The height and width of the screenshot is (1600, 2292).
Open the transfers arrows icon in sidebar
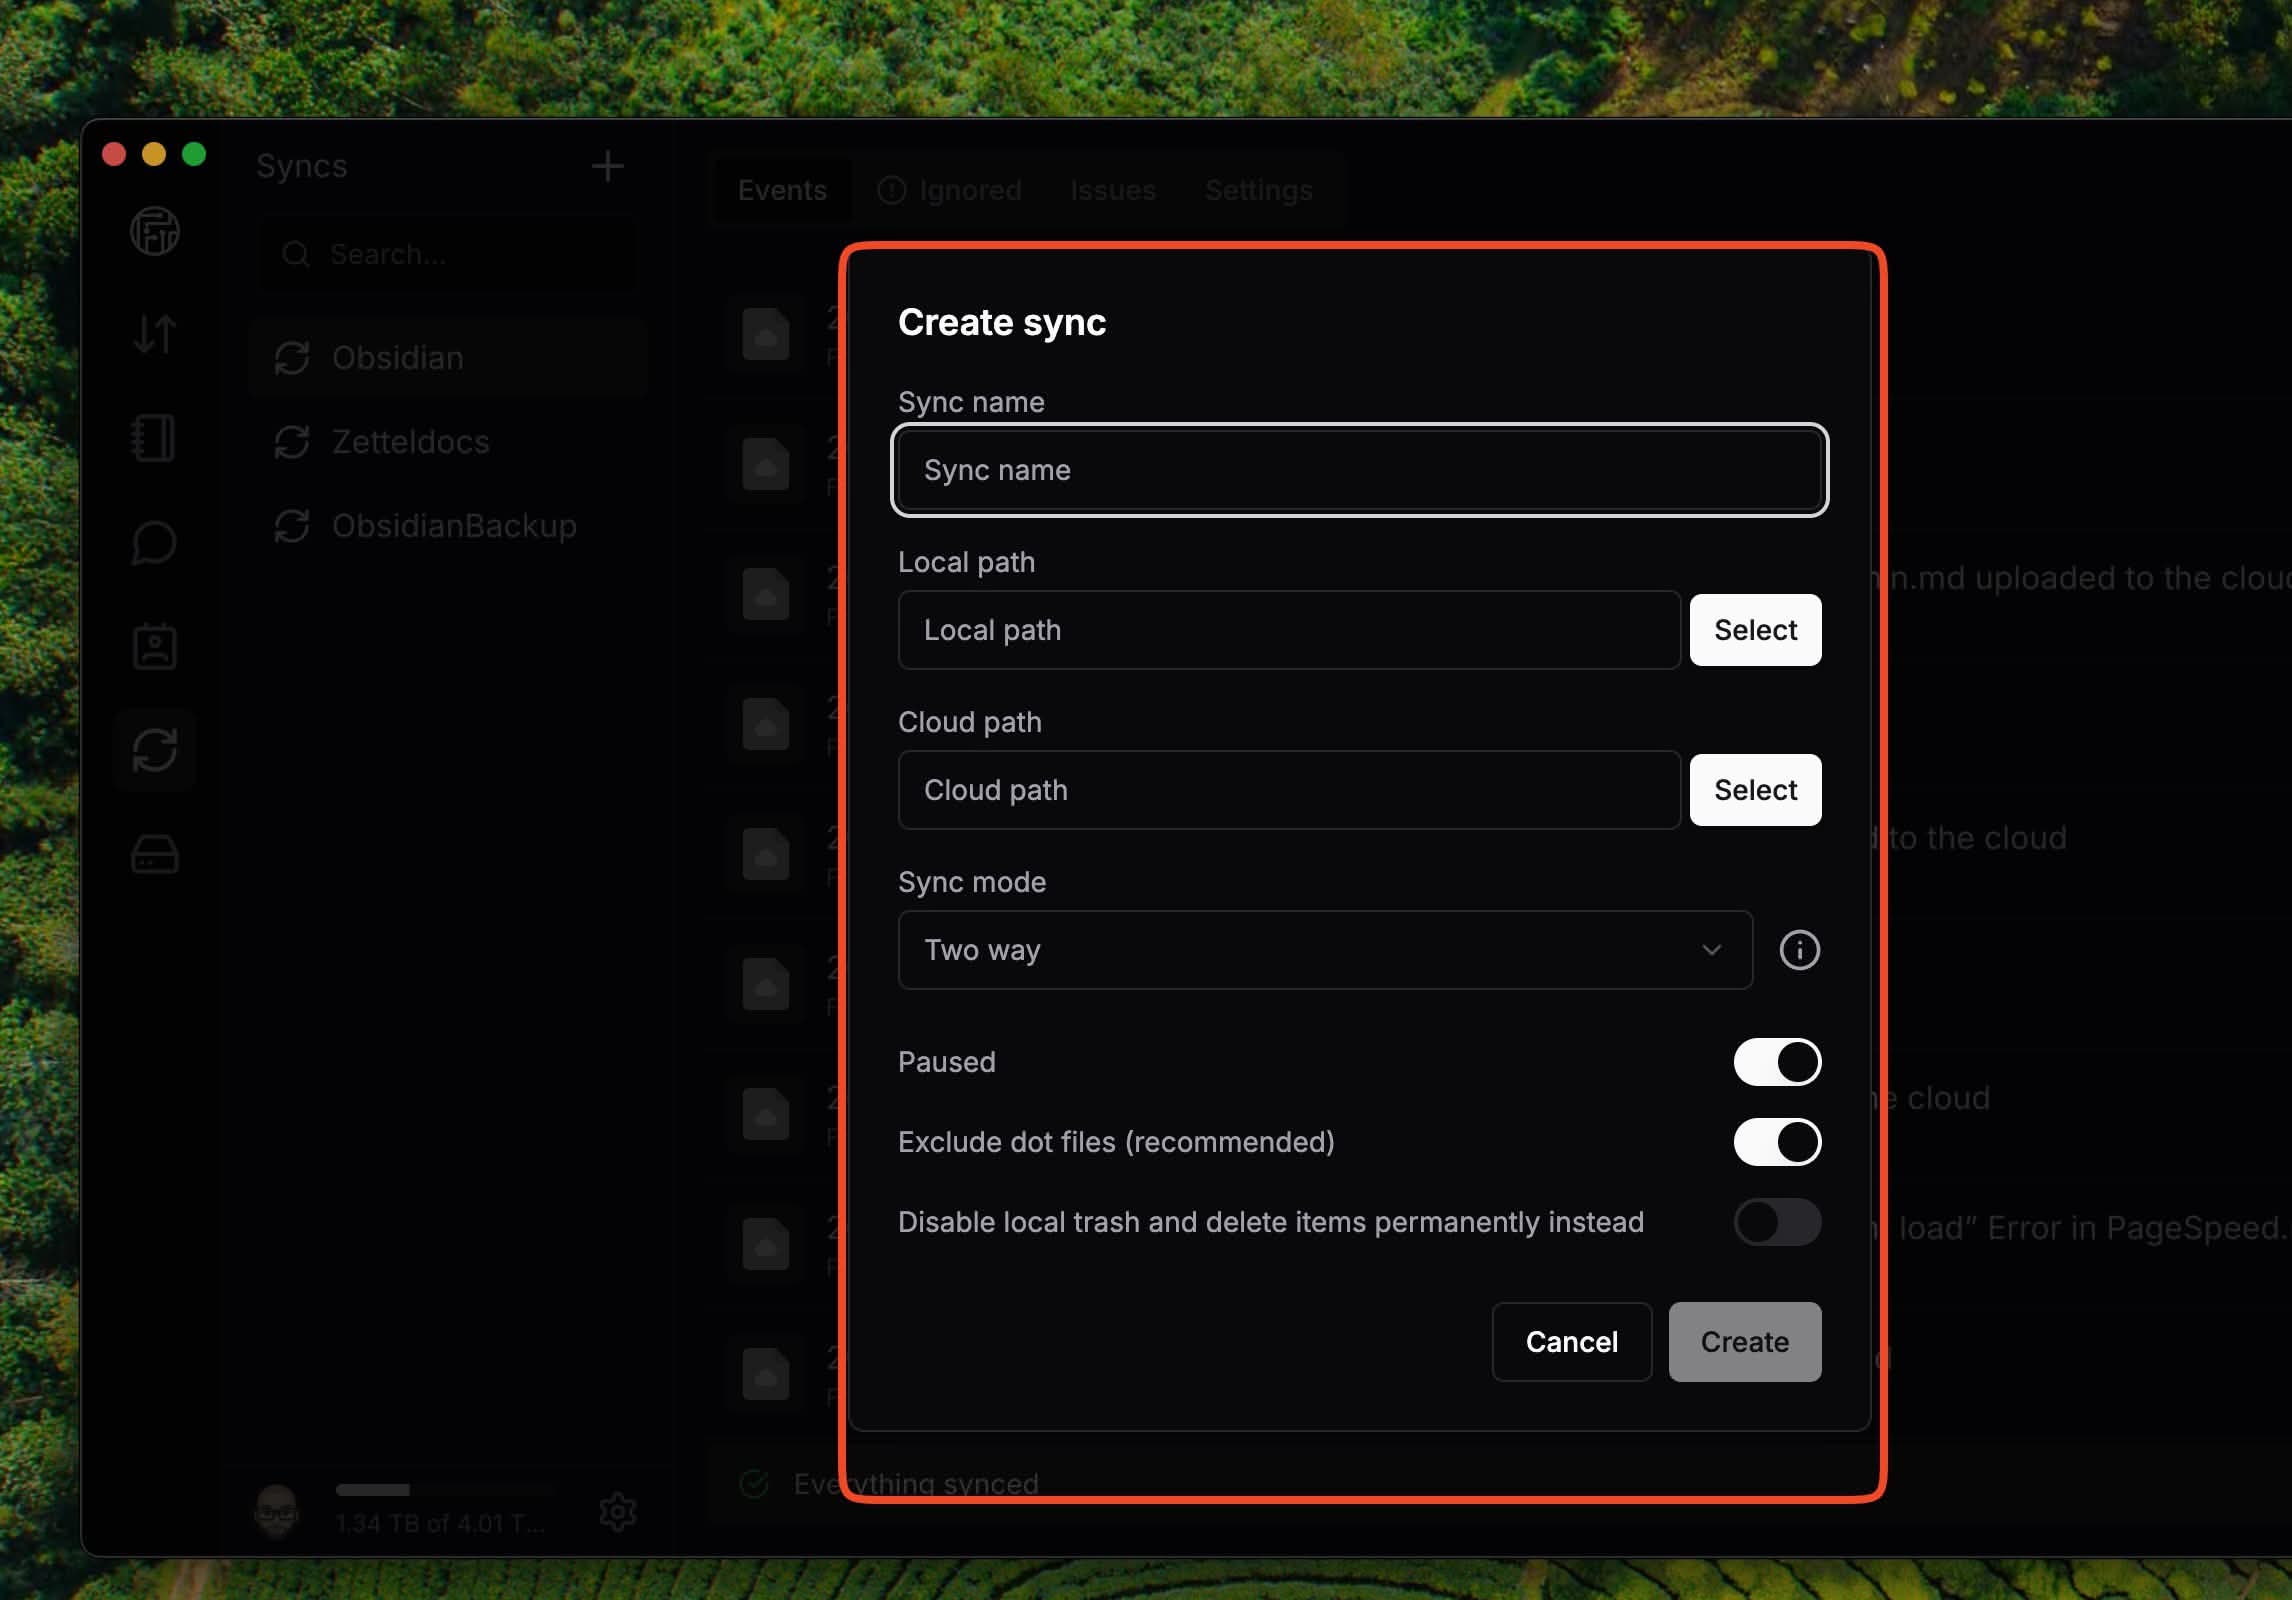(155, 334)
